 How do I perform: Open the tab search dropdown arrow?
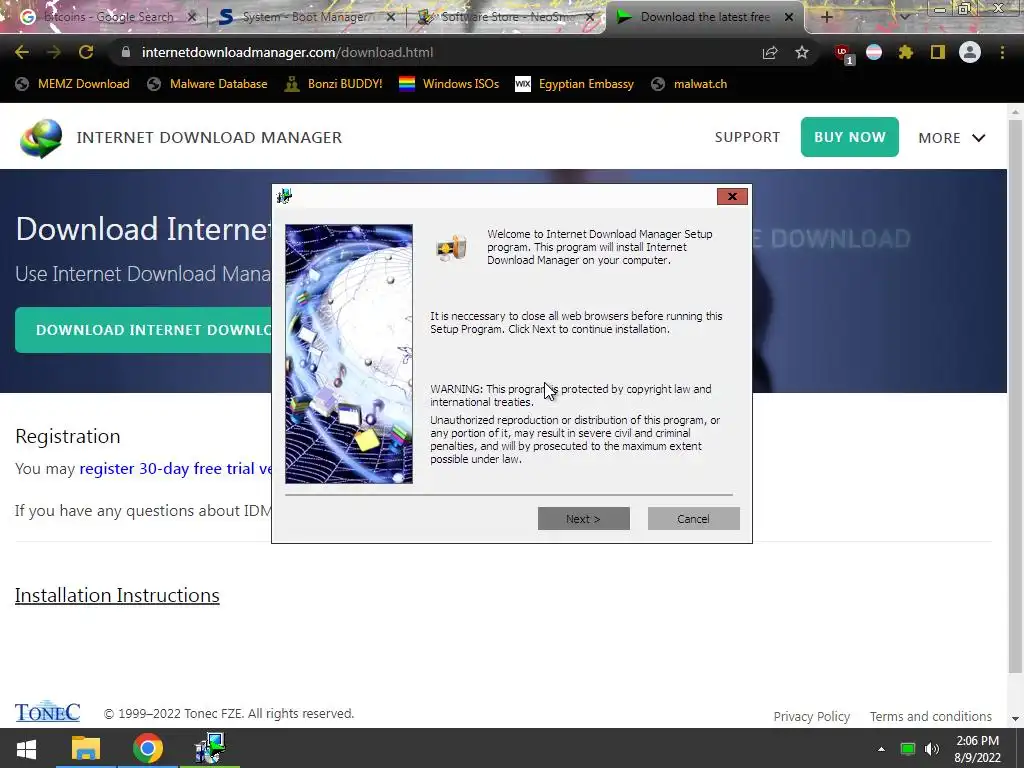pos(904,16)
